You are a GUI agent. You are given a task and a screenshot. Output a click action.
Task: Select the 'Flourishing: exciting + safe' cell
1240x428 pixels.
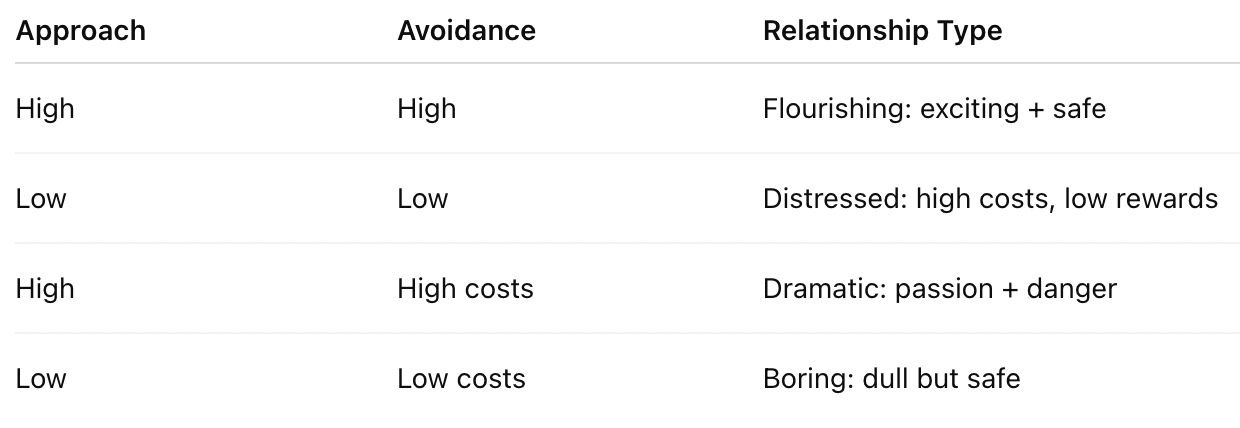click(934, 108)
